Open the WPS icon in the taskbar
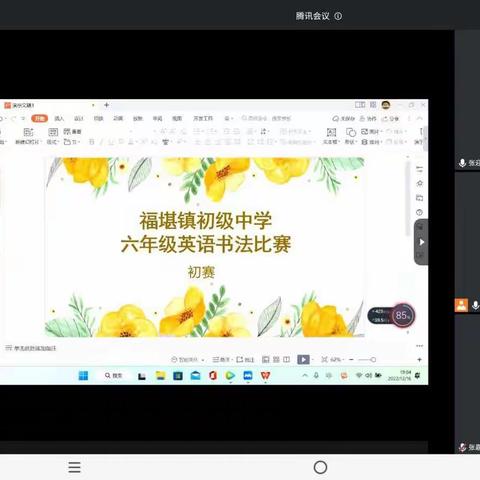The width and height of the screenshot is (480, 480). [265, 376]
